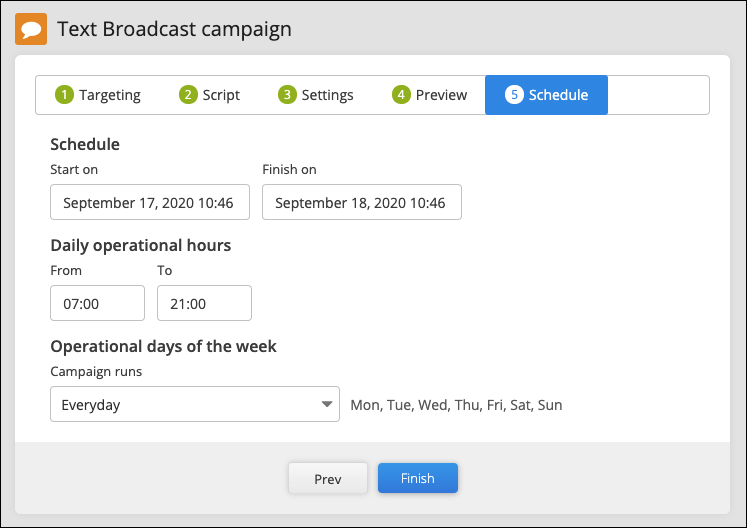Open the Preview step tab
This screenshot has height=528, width=747.
pos(429,95)
